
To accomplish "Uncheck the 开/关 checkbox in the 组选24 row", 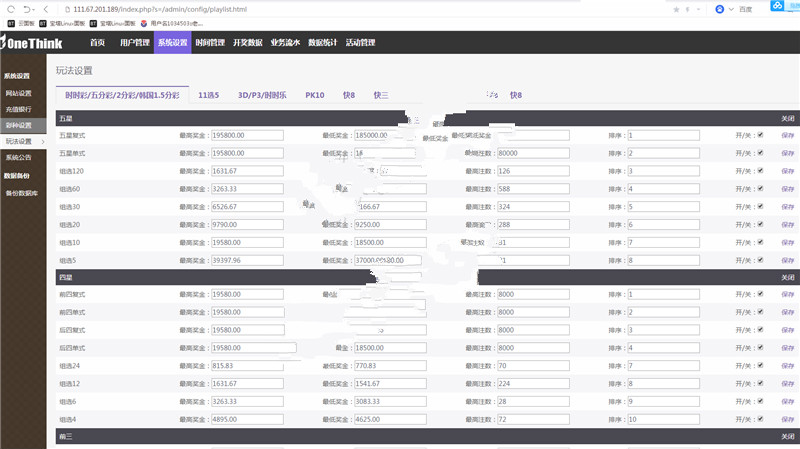I will 760,365.
